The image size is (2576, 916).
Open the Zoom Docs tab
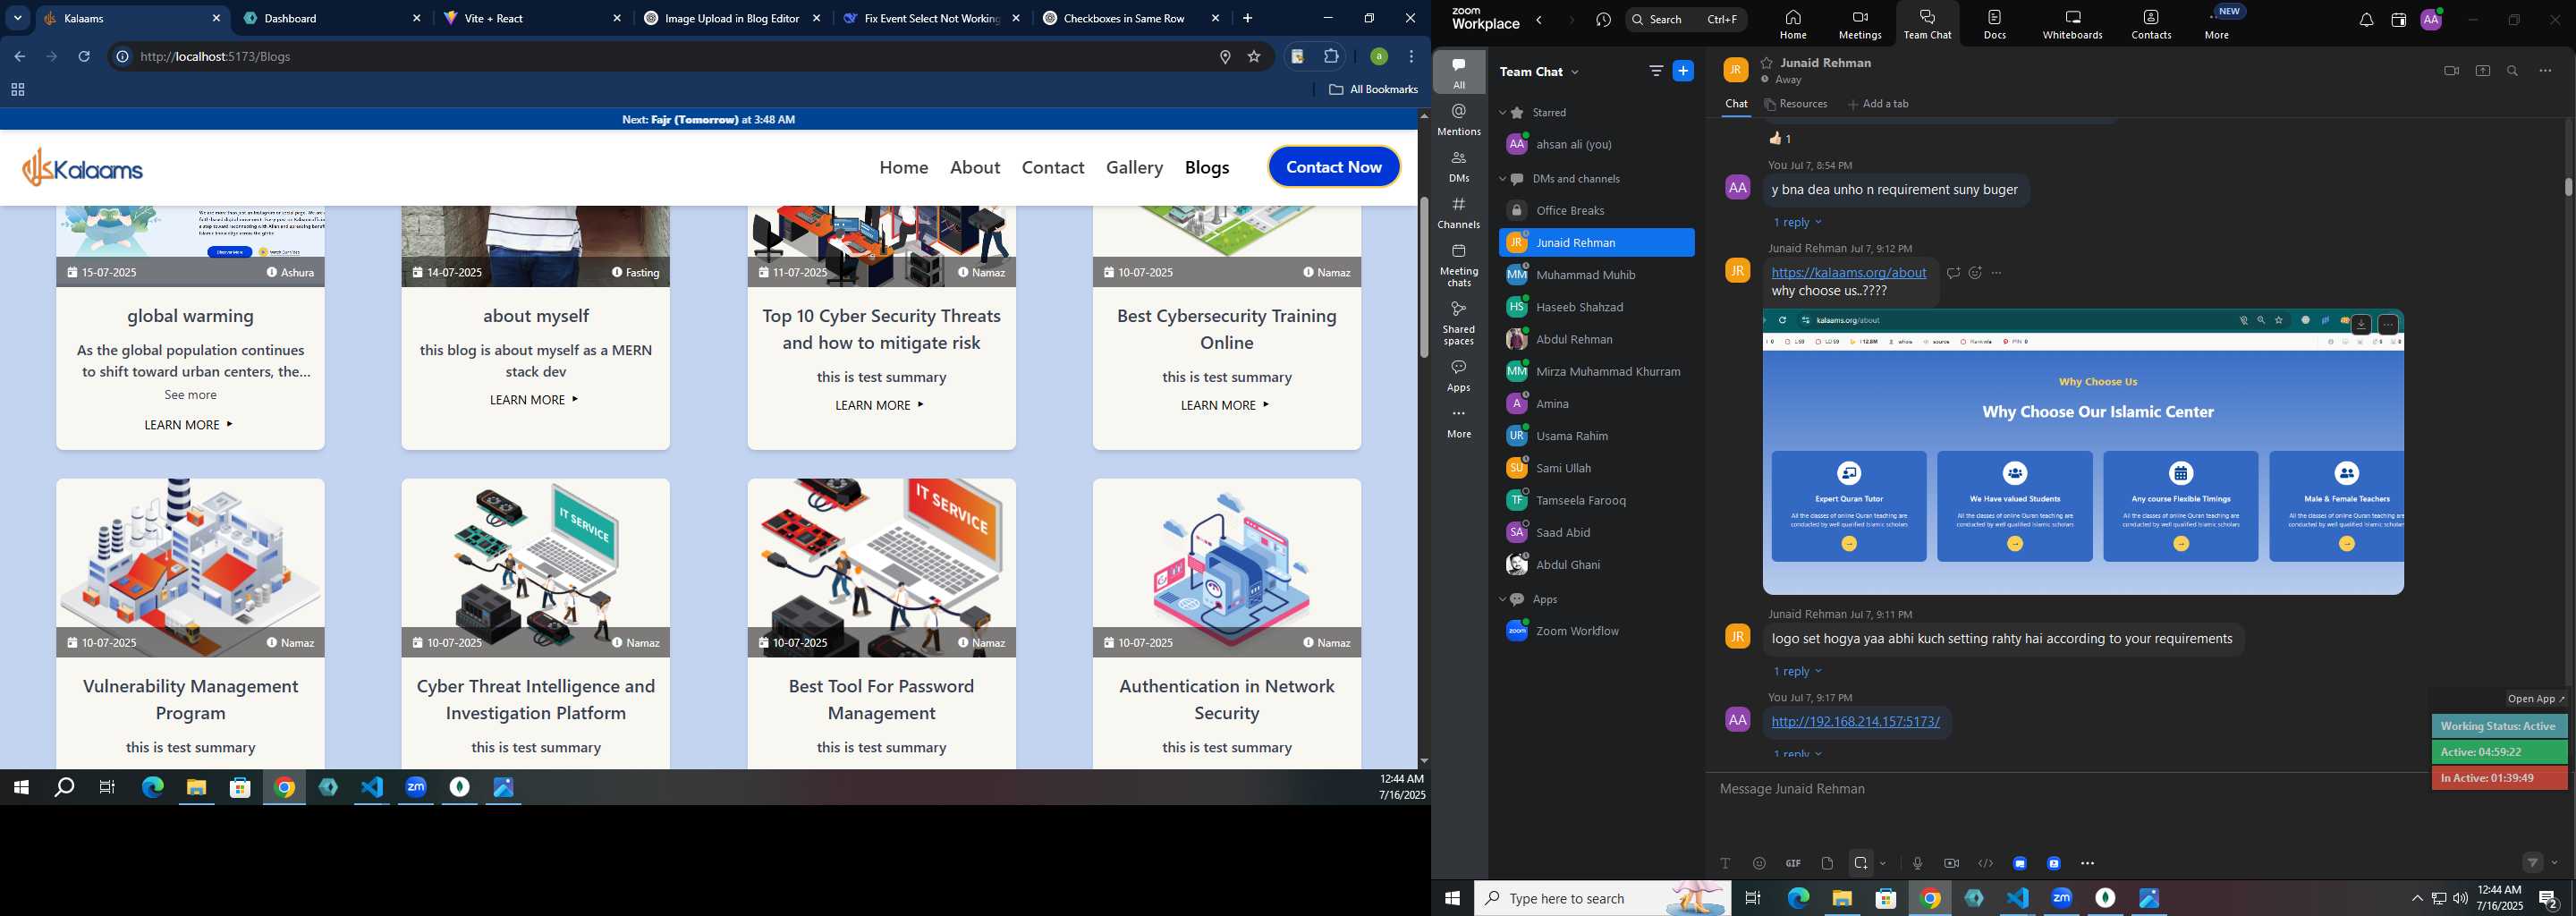[1994, 24]
